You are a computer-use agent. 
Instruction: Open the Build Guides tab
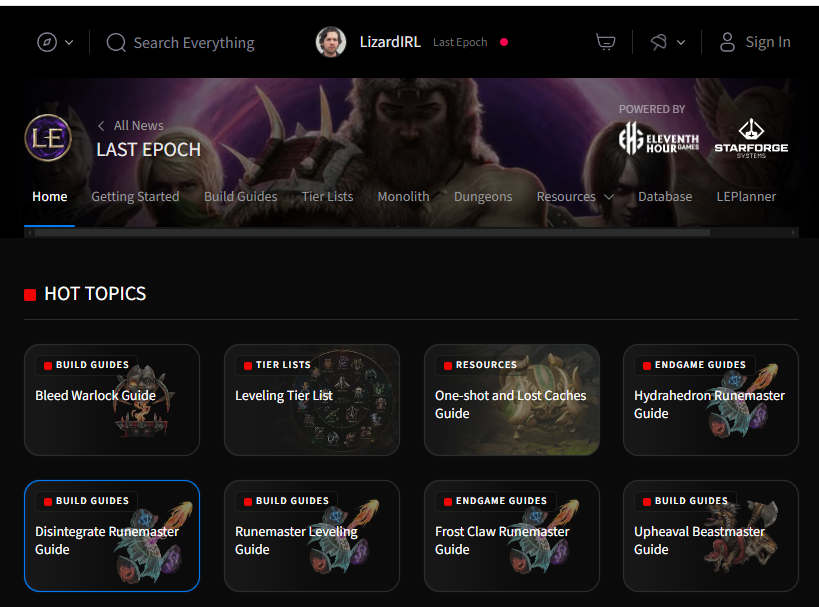point(241,196)
